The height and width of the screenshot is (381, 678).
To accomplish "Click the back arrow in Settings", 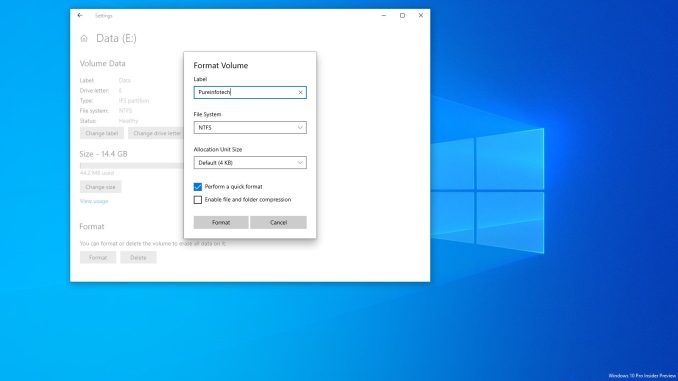I will [x=80, y=16].
